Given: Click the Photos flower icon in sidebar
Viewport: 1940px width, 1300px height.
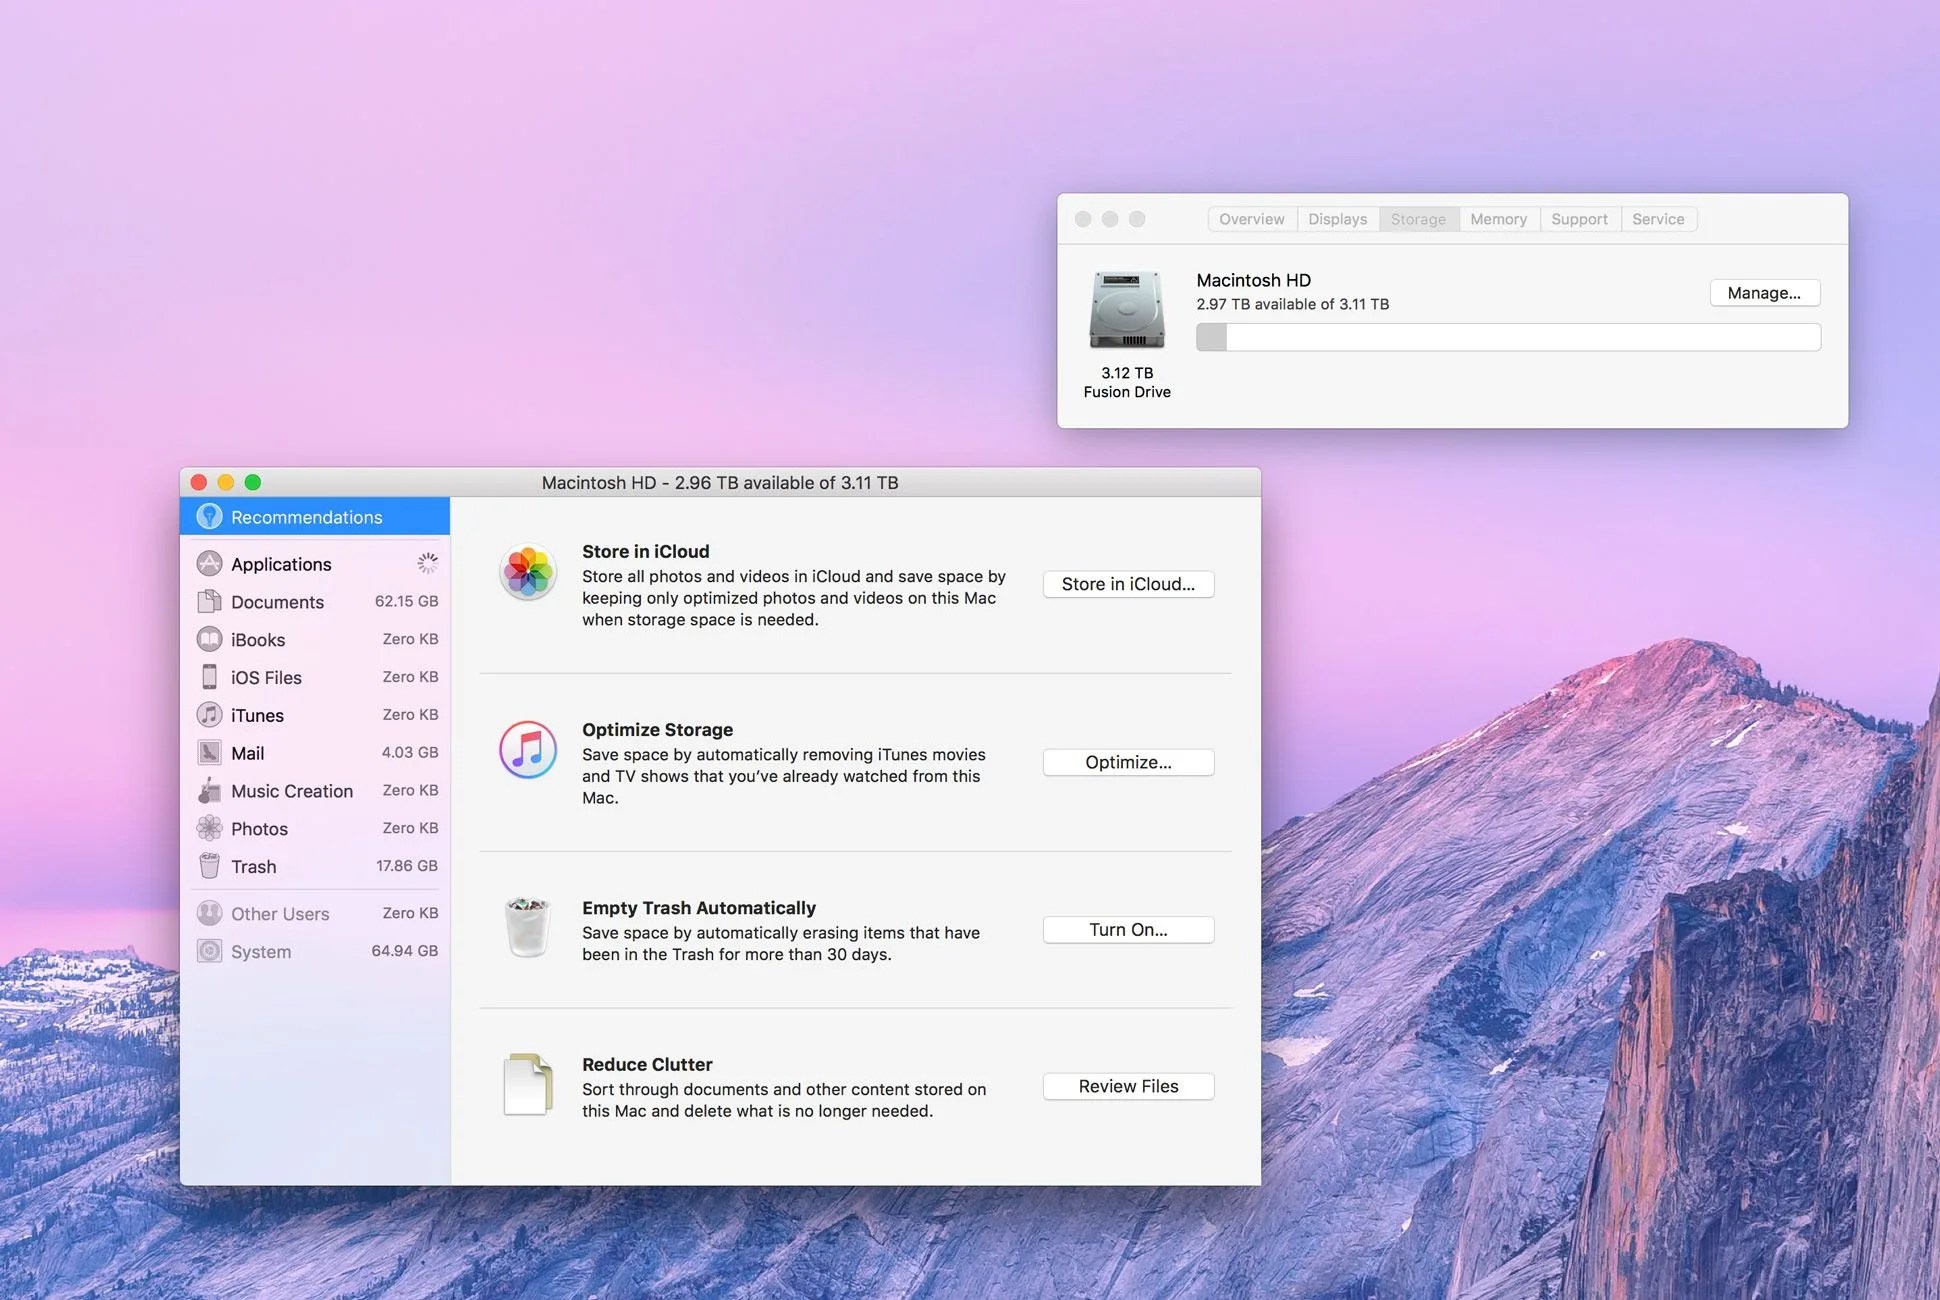Looking at the screenshot, I should (x=209, y=828).
